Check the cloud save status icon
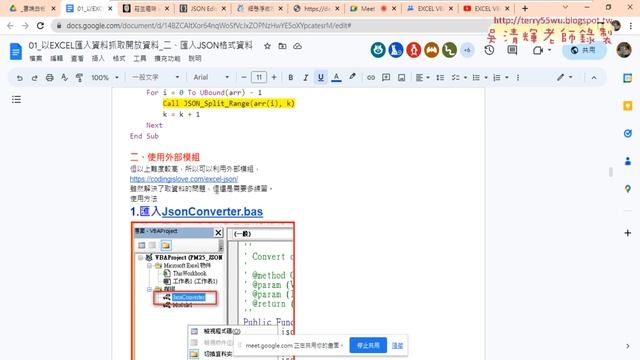Image resolution: width=640 pixels, height=360 pixels. point(298,46)
